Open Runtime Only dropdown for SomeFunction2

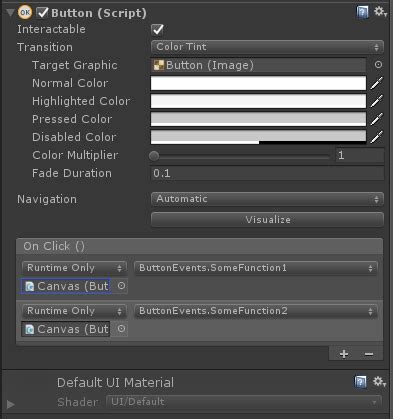74,311
